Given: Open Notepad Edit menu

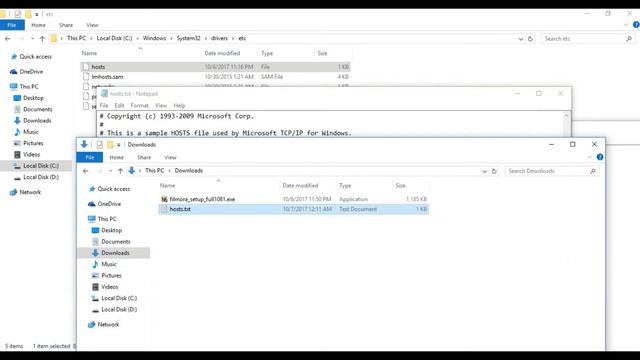Looking at the screenshot, I should pyautogui.click(x=119, y=105).
